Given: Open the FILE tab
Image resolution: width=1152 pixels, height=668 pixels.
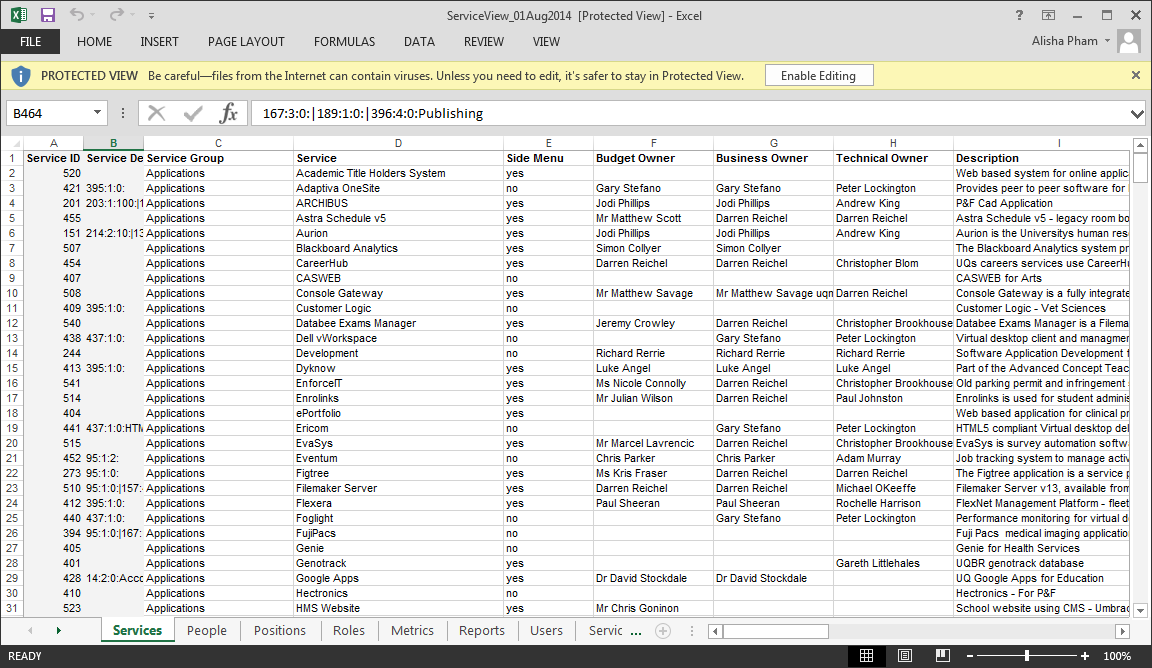Looking at the screenshot, I should [x=30, y=42].
